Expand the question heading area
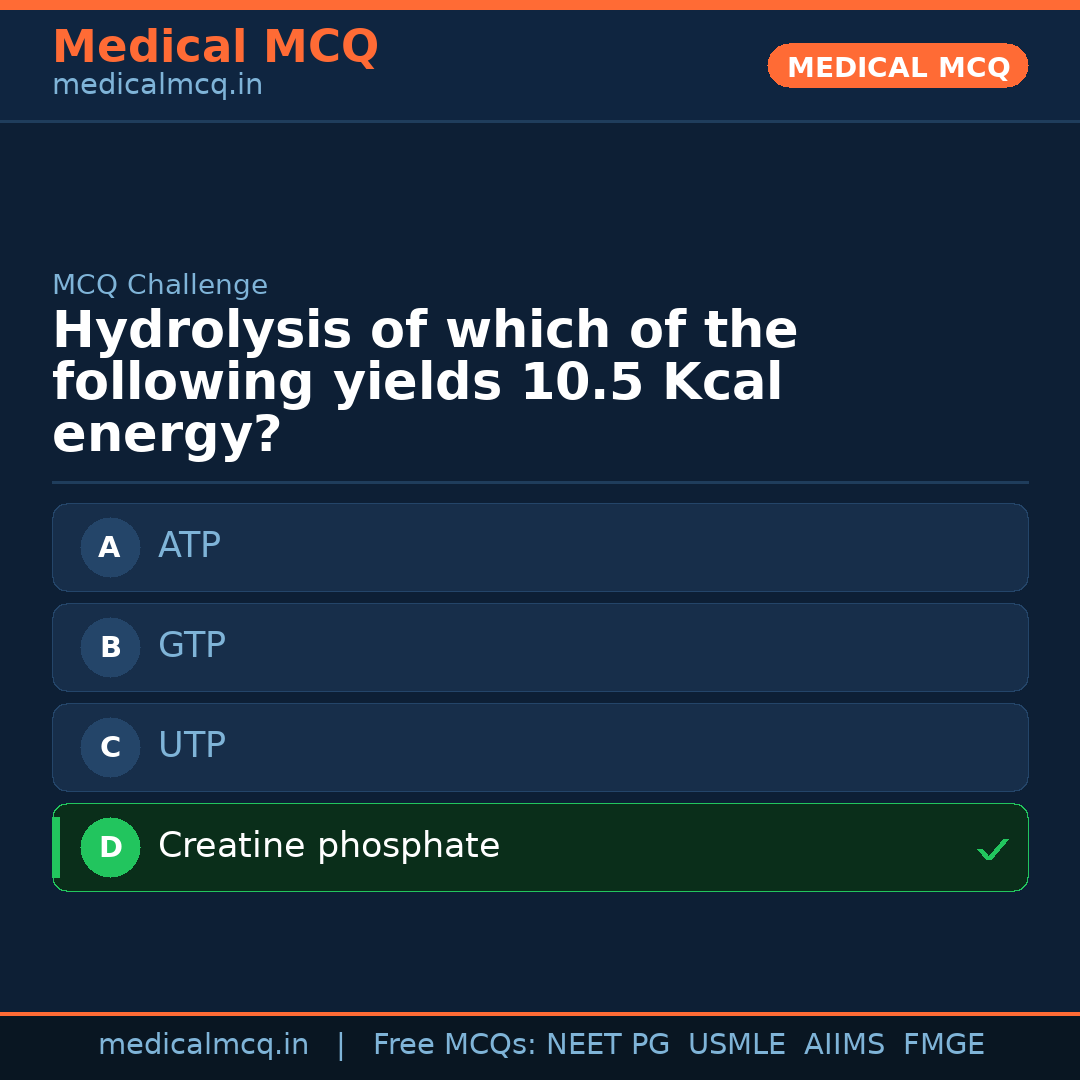The image size is (1080, 1080). (424, 381)
